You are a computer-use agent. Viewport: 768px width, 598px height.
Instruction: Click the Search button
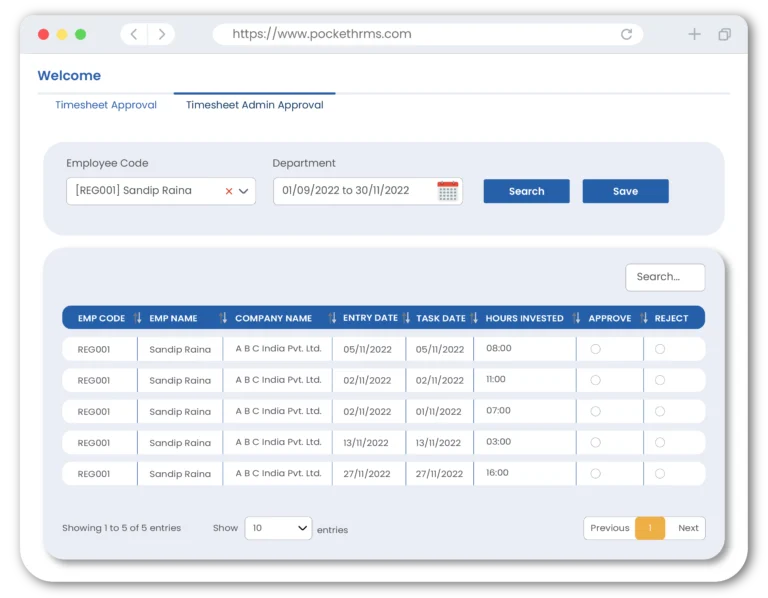[x=526, y=191]
